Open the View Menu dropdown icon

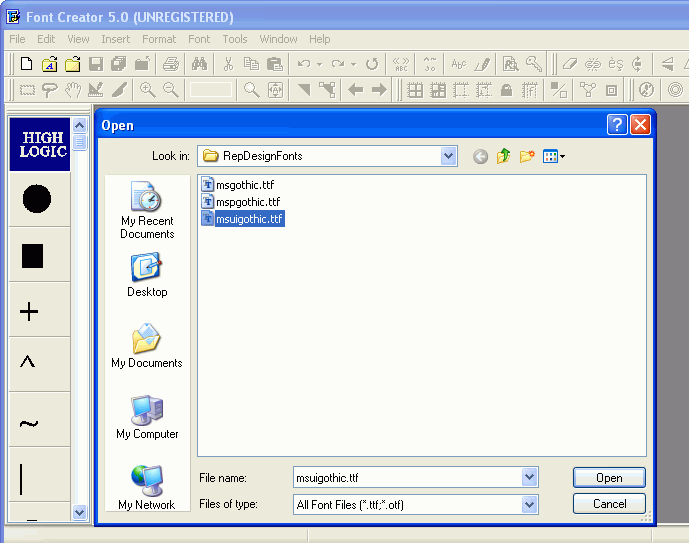pyautogui.click(x=554, y=156)
